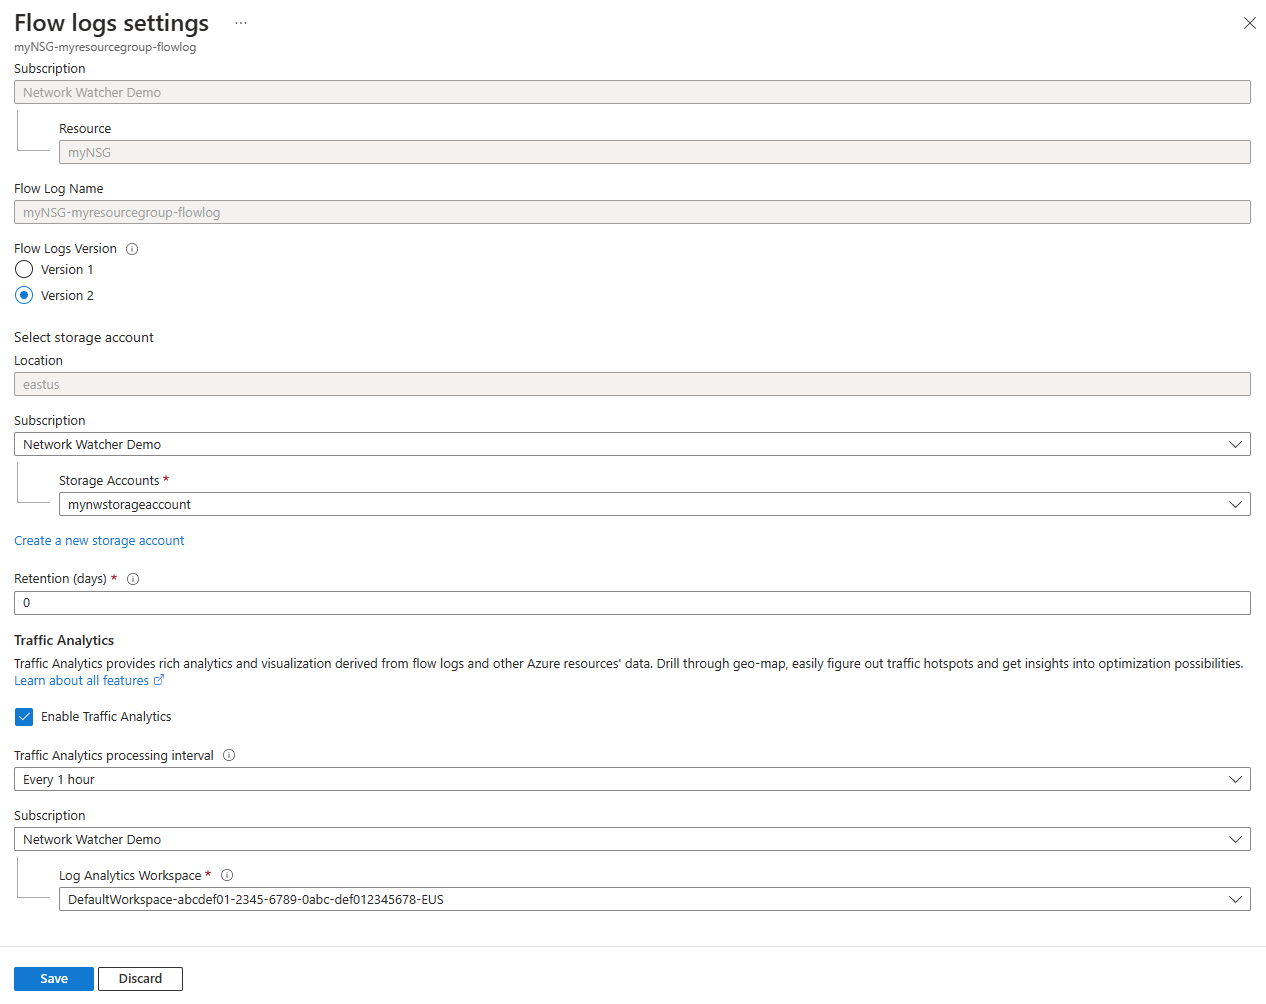
Task: Open the Log Analytics Workspace dropdown
Action: pos(654,899)
